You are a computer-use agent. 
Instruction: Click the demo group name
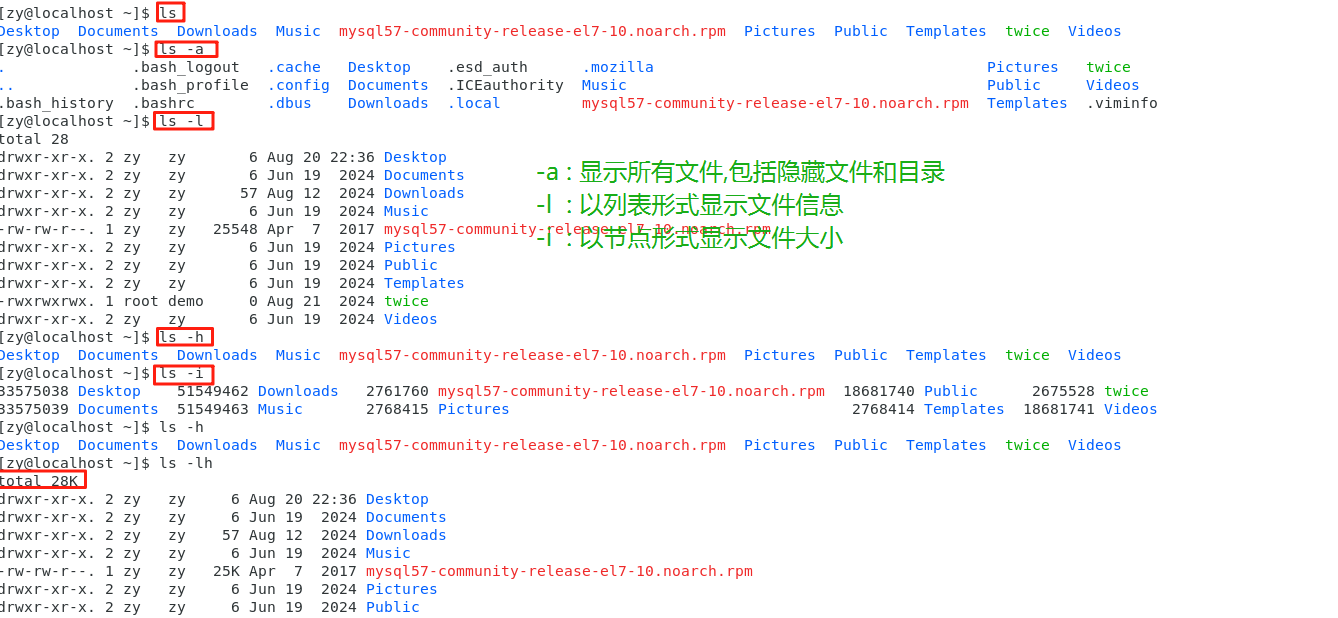pos(186,301)
